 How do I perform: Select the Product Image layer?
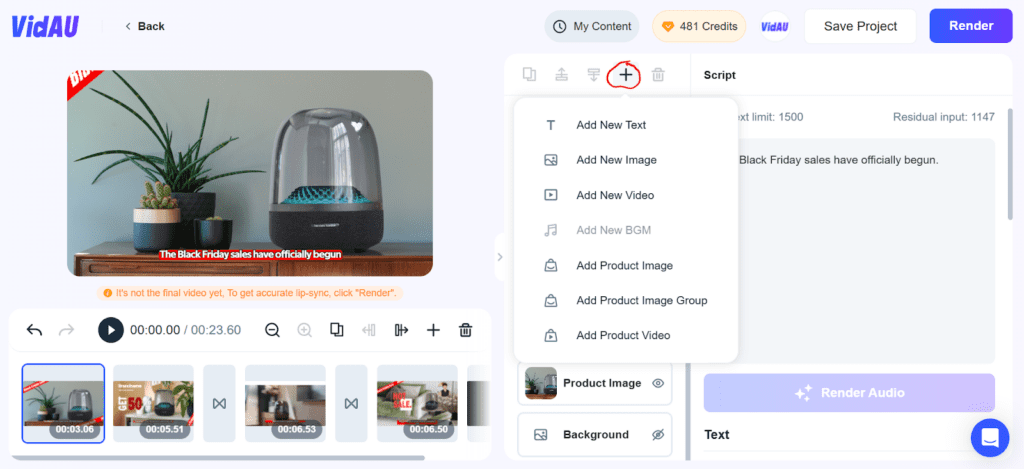pyautogui.click(x=595, y=383)
